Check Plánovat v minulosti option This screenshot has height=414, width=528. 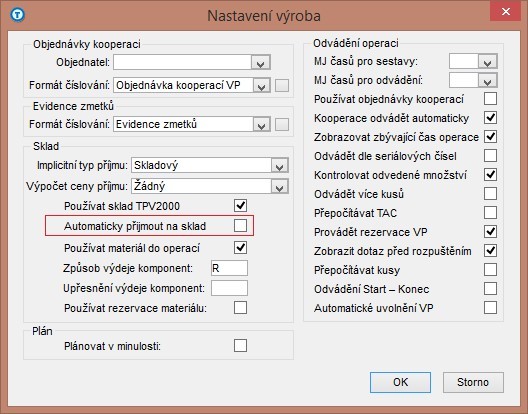point(240,346)
